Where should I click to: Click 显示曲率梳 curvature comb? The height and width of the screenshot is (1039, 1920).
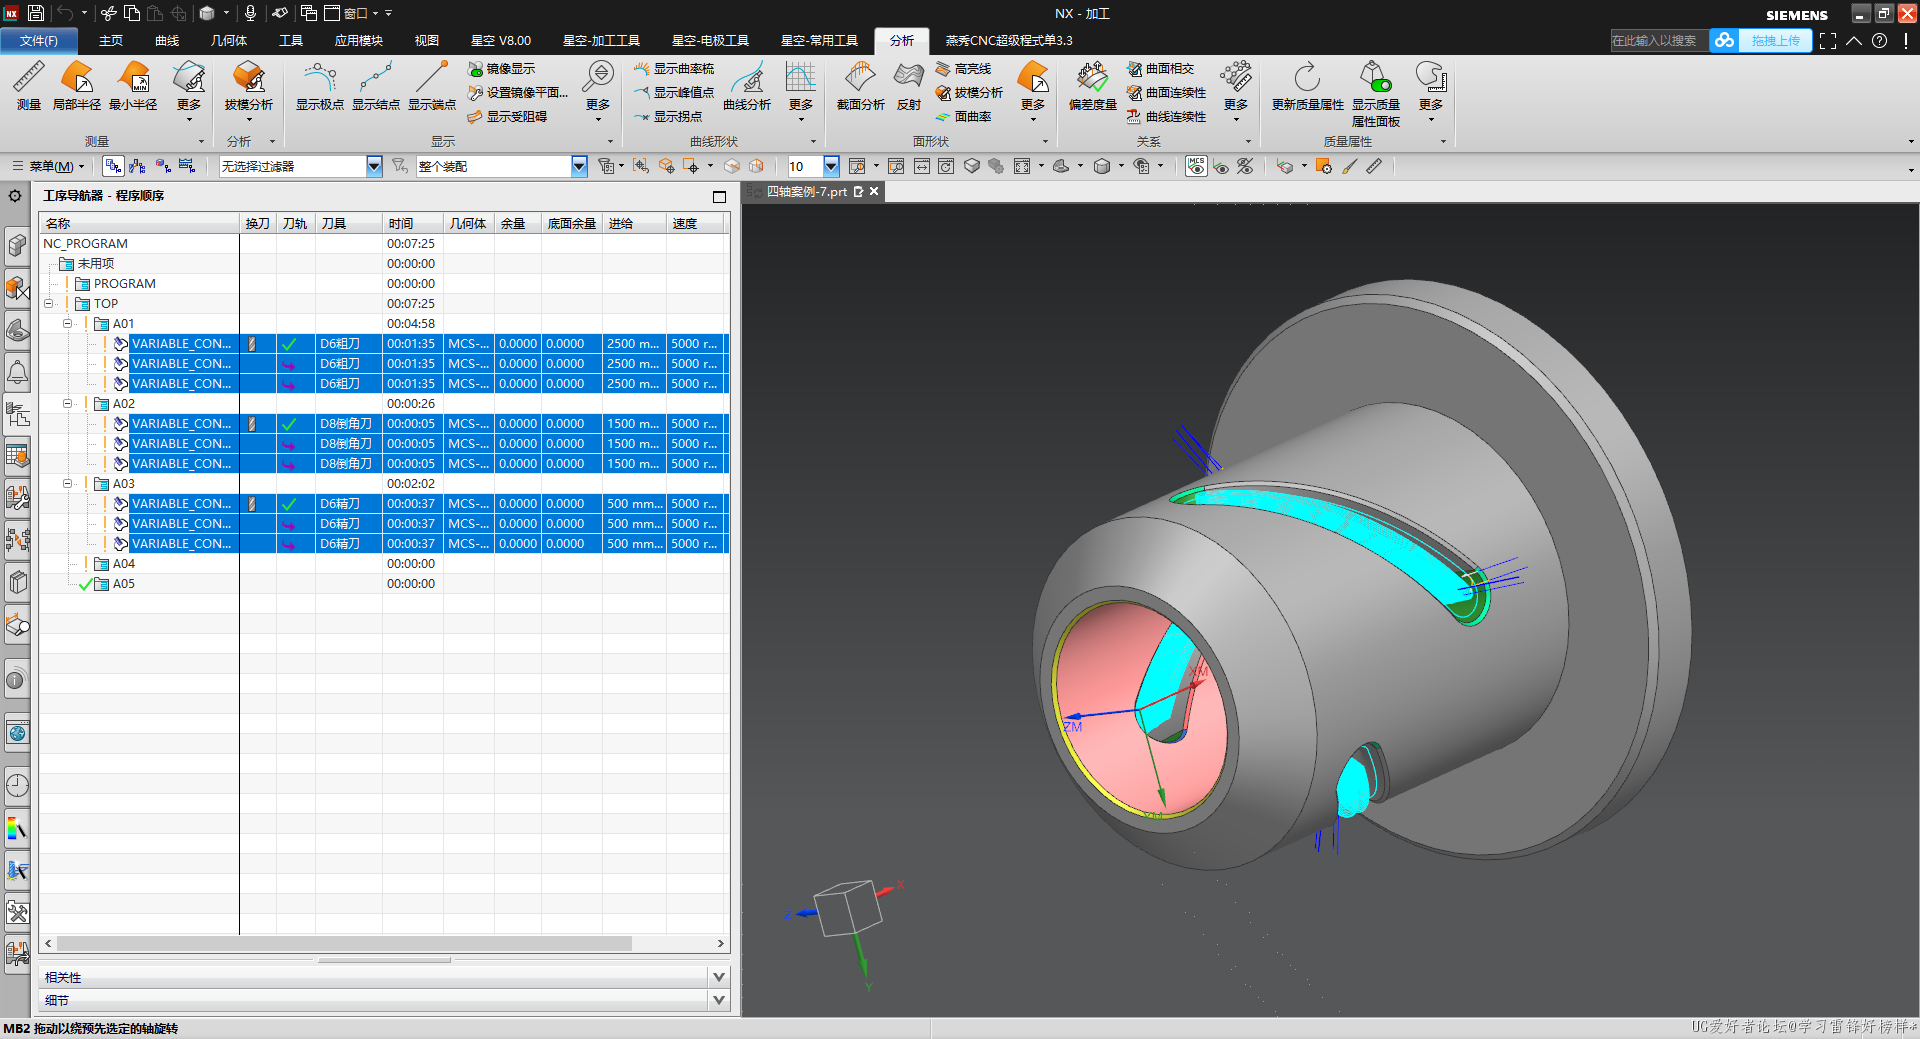pos(675,69)
